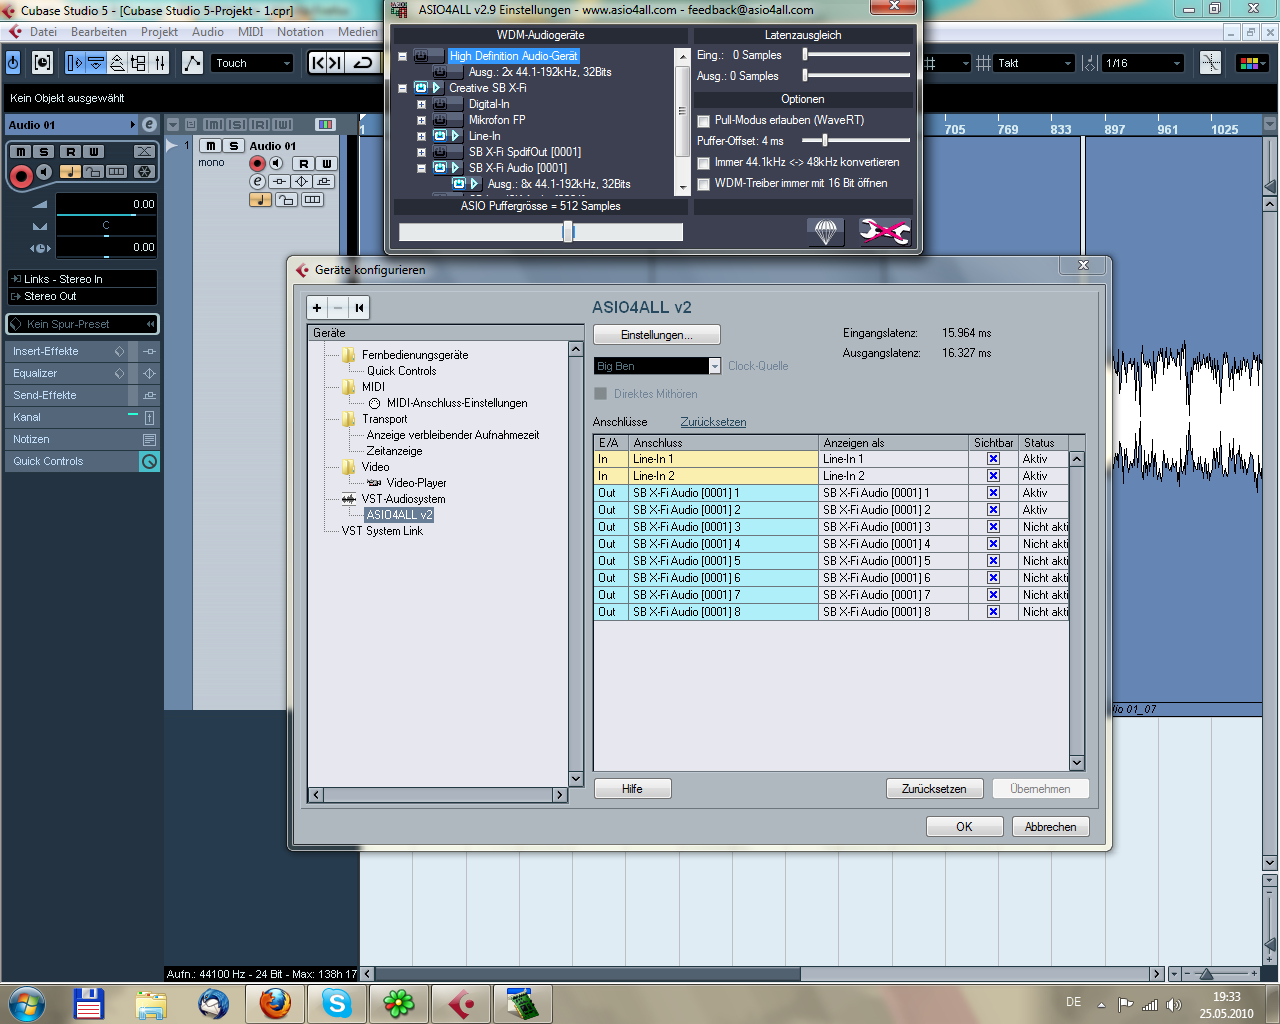Screen dimensions: 1280x1024
Task: Toggle Solo button on Audio 01 track list
Action: pos(234,146)
